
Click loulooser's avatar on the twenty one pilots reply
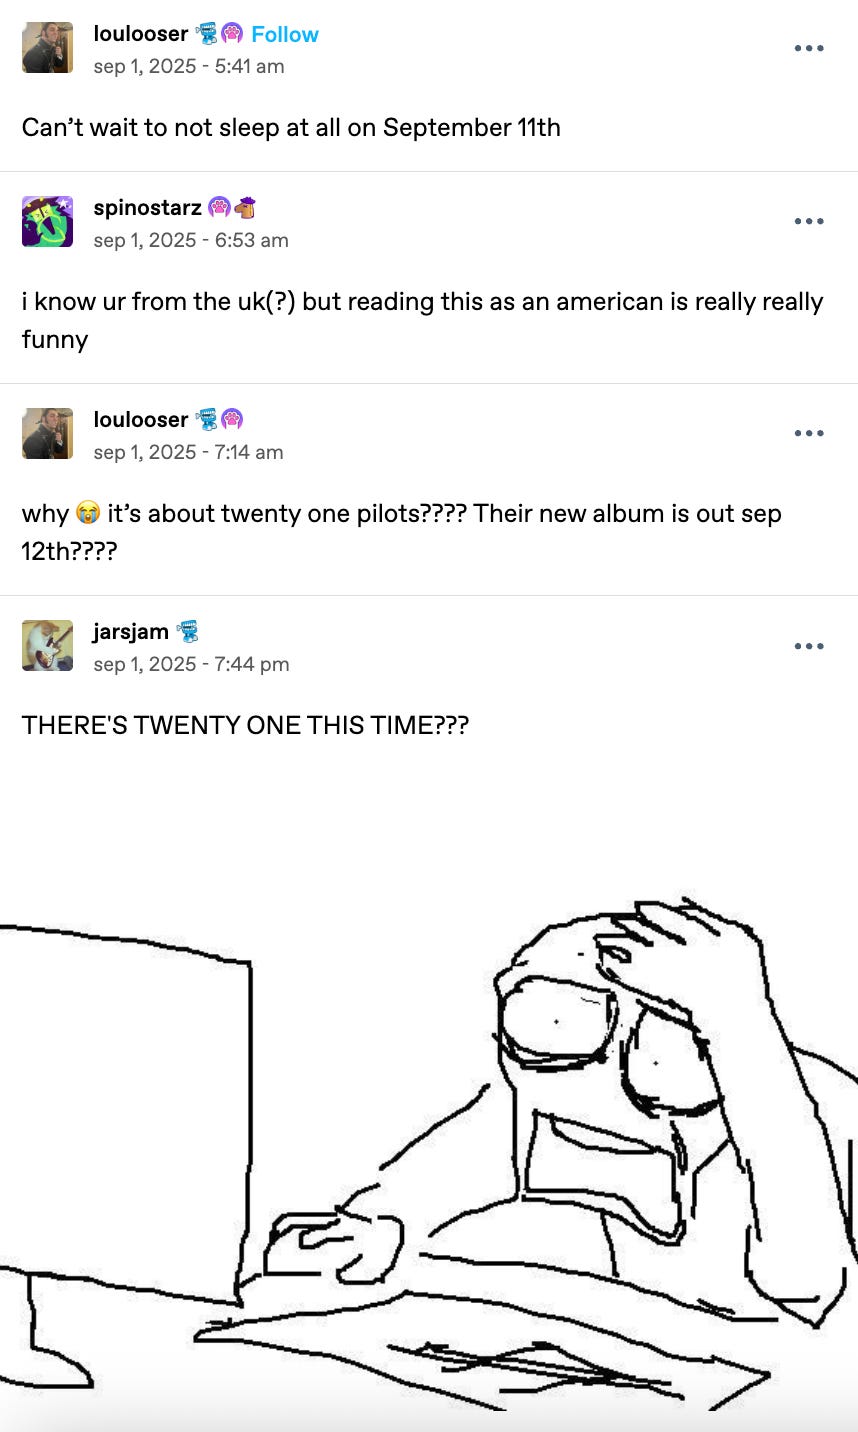(47, 433)
